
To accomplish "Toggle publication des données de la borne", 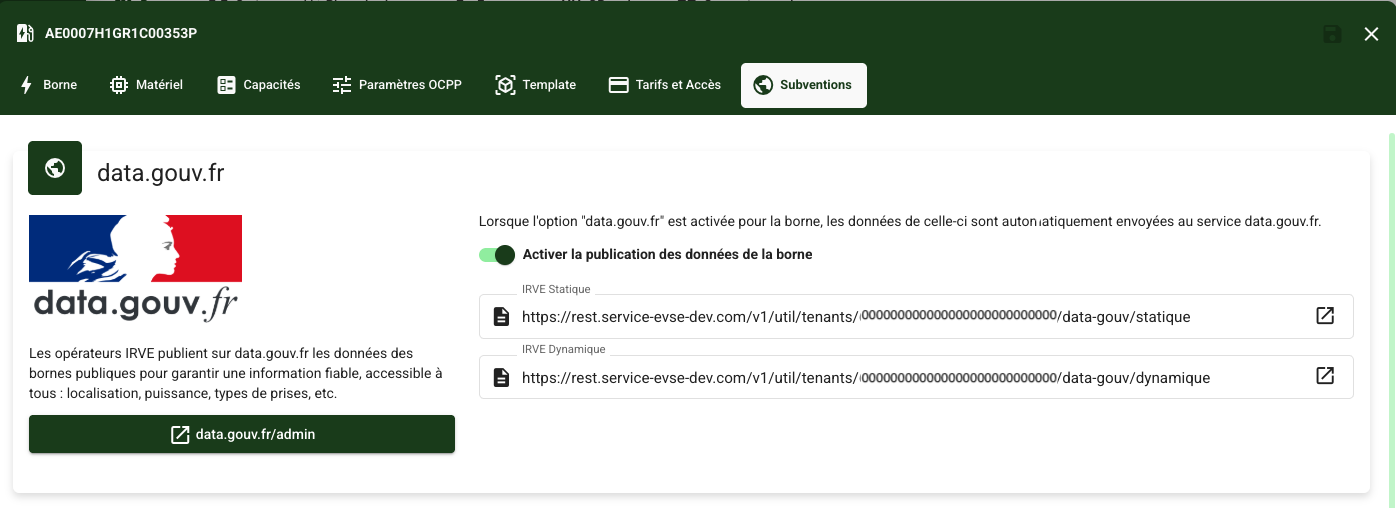I will click(x=497, y=255).
